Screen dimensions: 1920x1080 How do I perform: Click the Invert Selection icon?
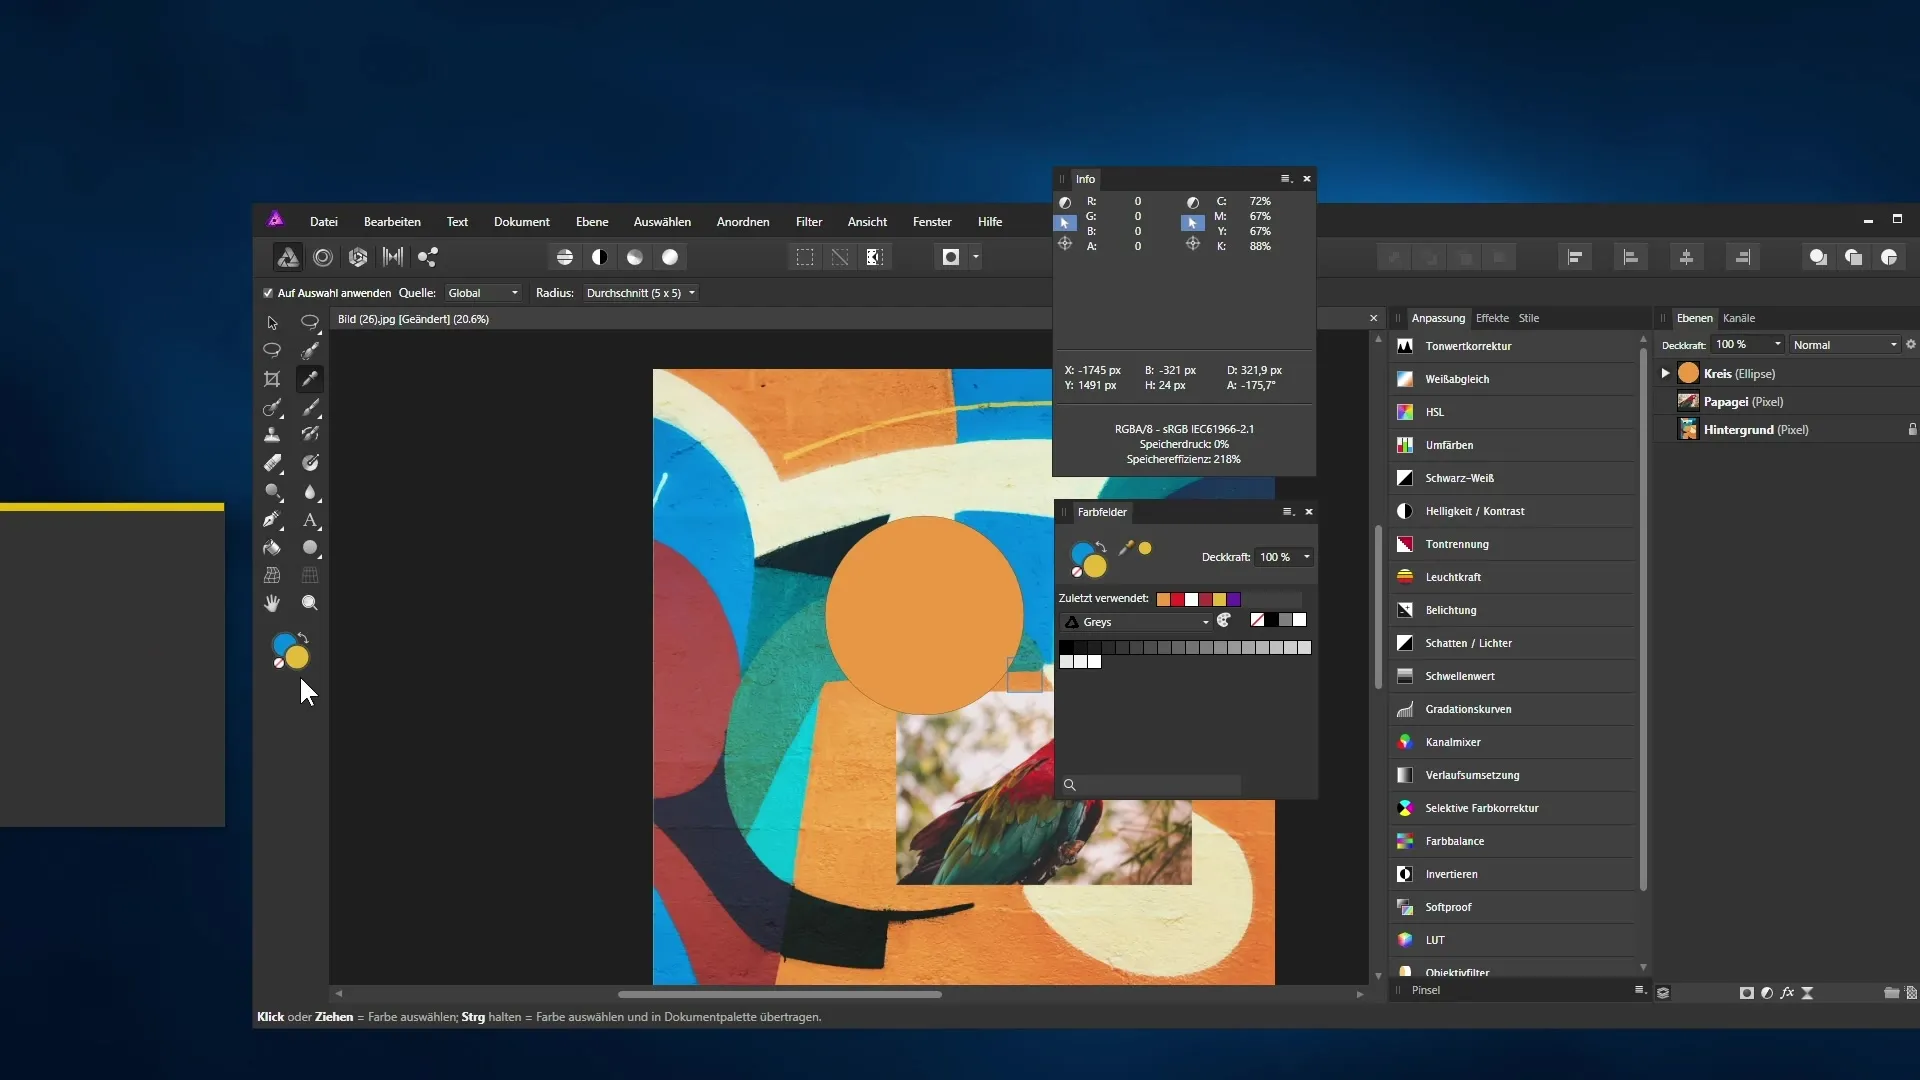[x=875, y=257]
